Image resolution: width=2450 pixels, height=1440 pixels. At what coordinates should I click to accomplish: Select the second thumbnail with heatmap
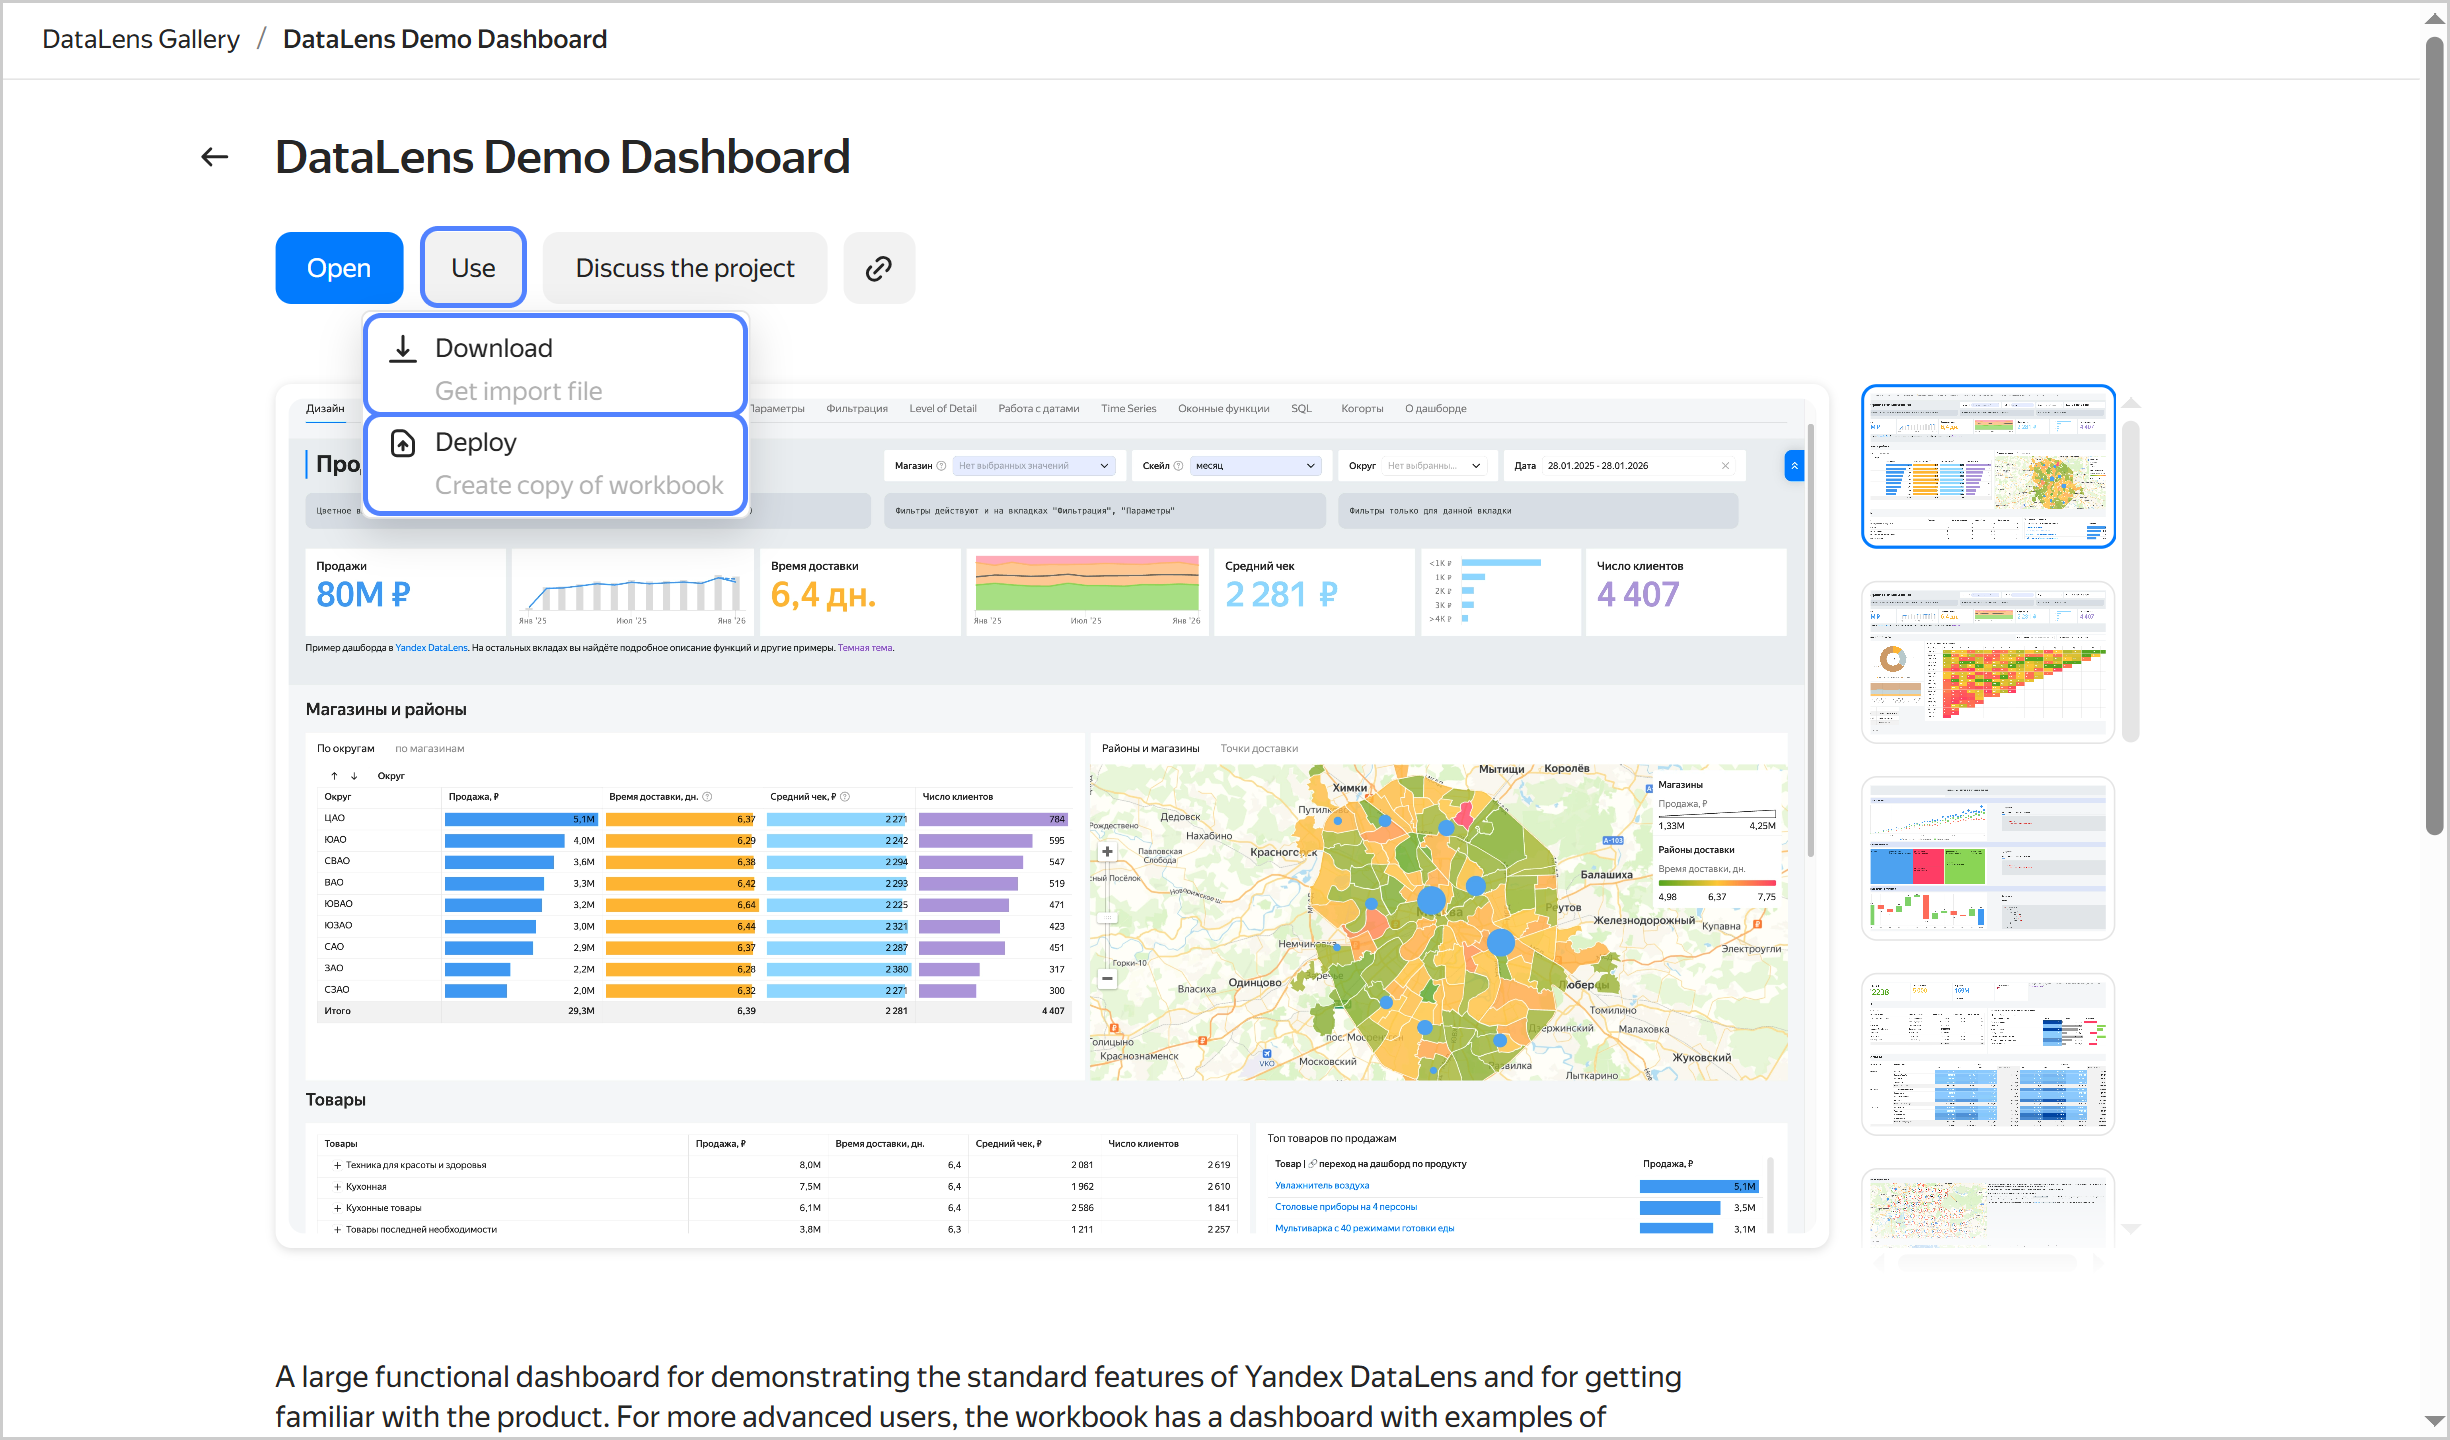(1988, 662)
